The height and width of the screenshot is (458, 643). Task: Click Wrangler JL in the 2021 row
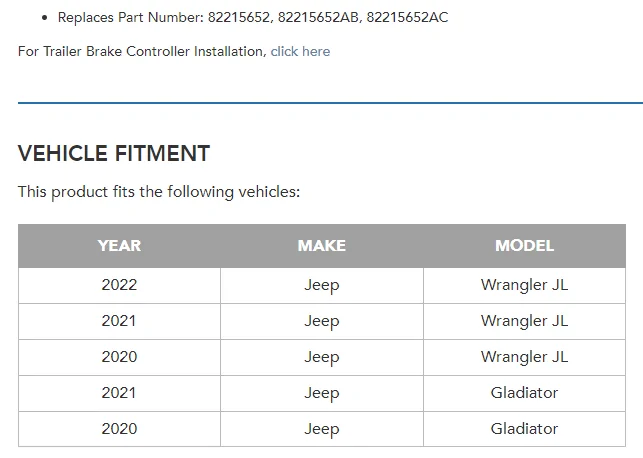click(x=524, y=321)
